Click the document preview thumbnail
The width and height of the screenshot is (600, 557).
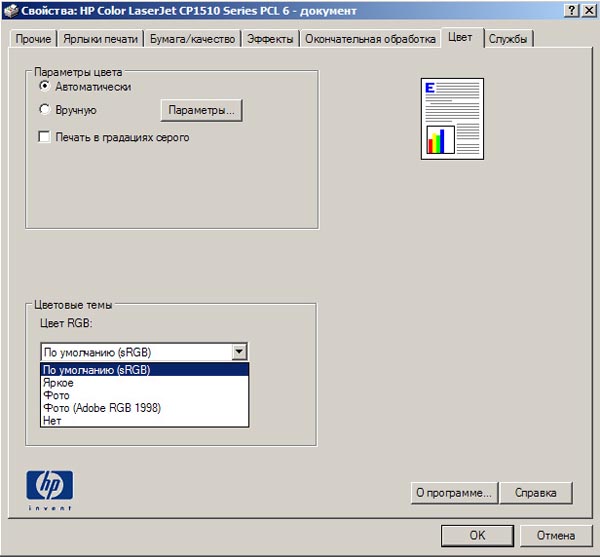point(452,119)
